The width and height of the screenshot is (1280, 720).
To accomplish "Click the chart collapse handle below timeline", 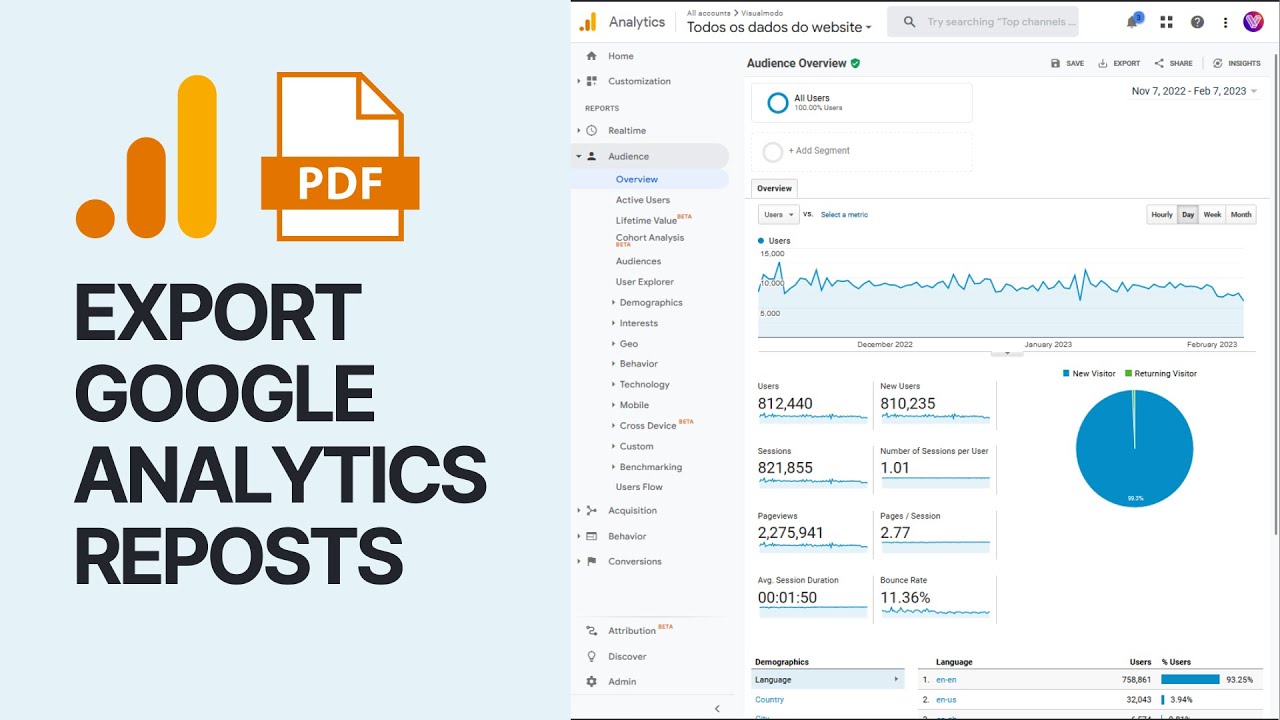I will tap(1006, 352).
